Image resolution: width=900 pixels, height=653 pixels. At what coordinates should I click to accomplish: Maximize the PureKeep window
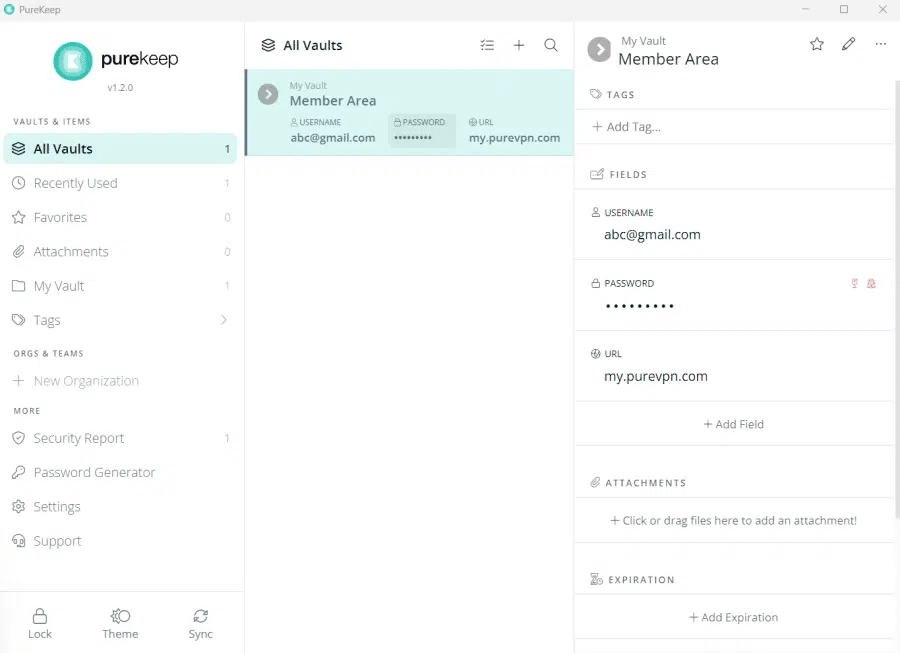click(844, 9)
